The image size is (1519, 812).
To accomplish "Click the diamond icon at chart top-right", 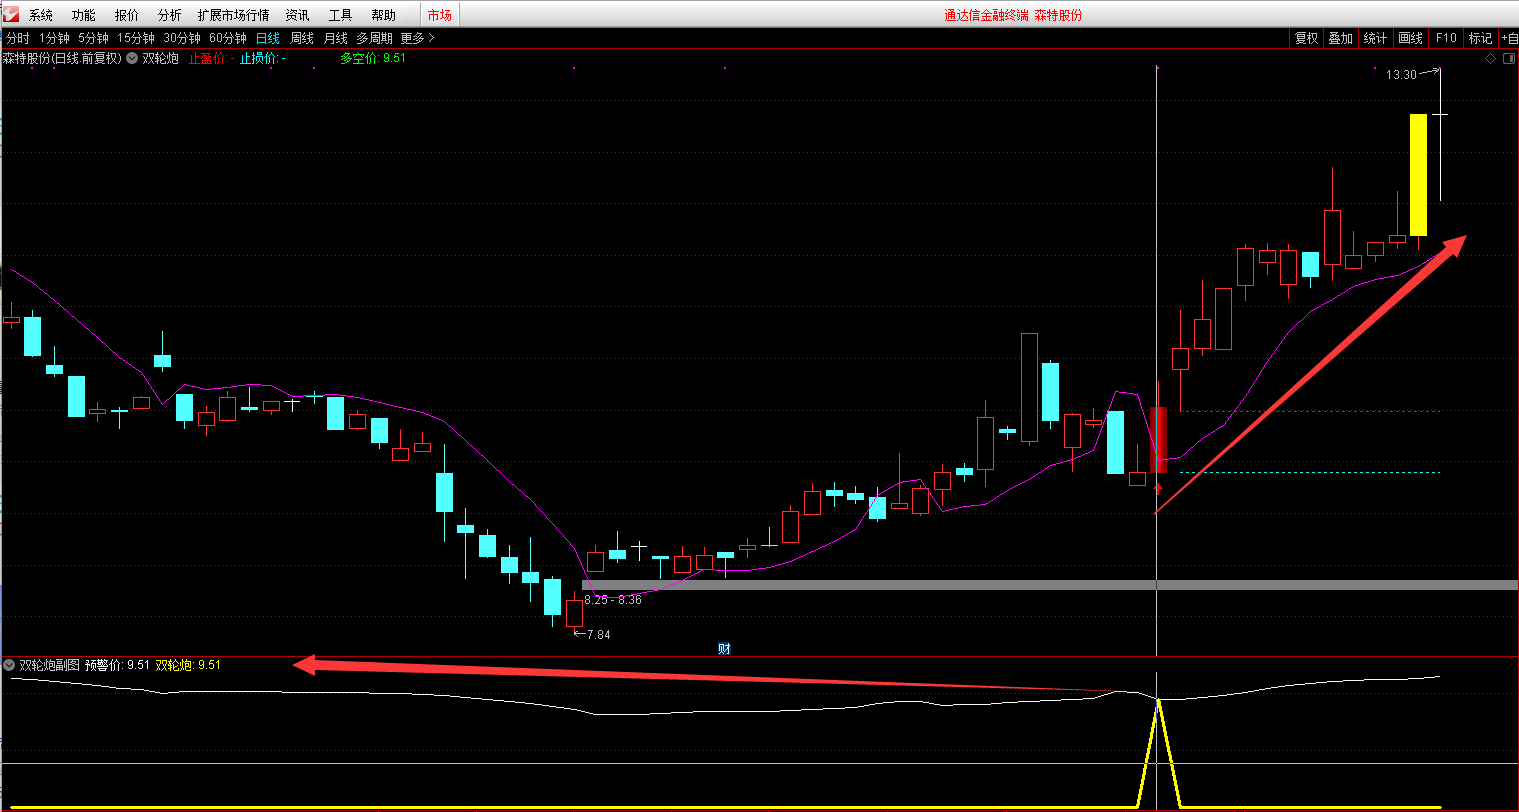I will point(1490,59).
